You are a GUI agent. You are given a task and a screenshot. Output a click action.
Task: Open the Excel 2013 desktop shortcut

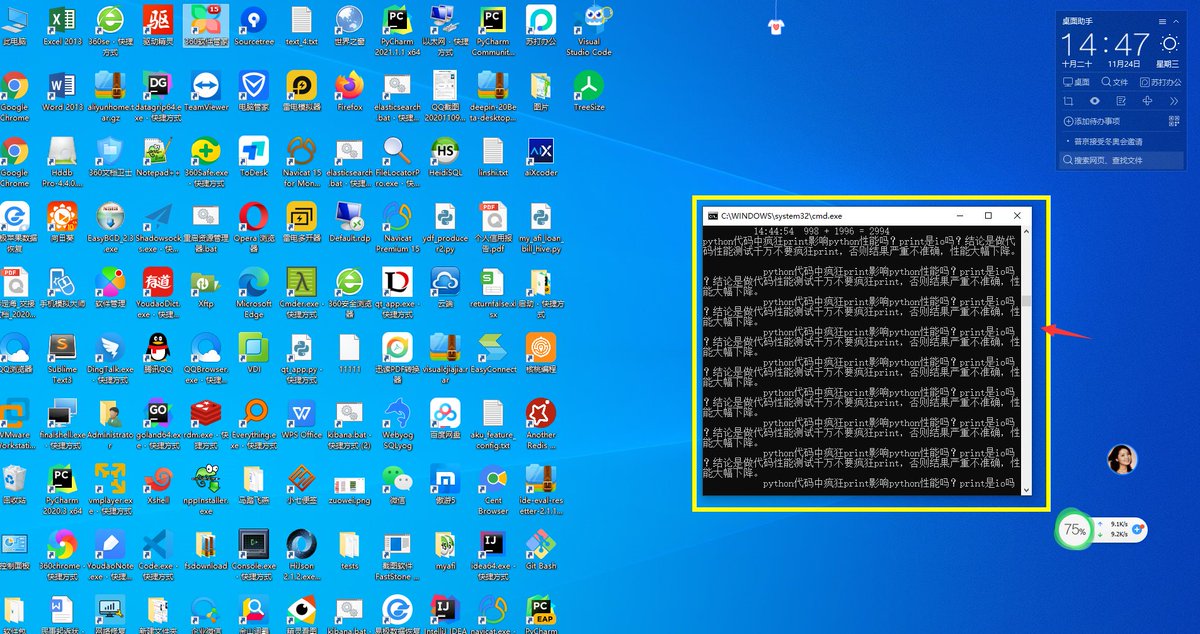60,26
